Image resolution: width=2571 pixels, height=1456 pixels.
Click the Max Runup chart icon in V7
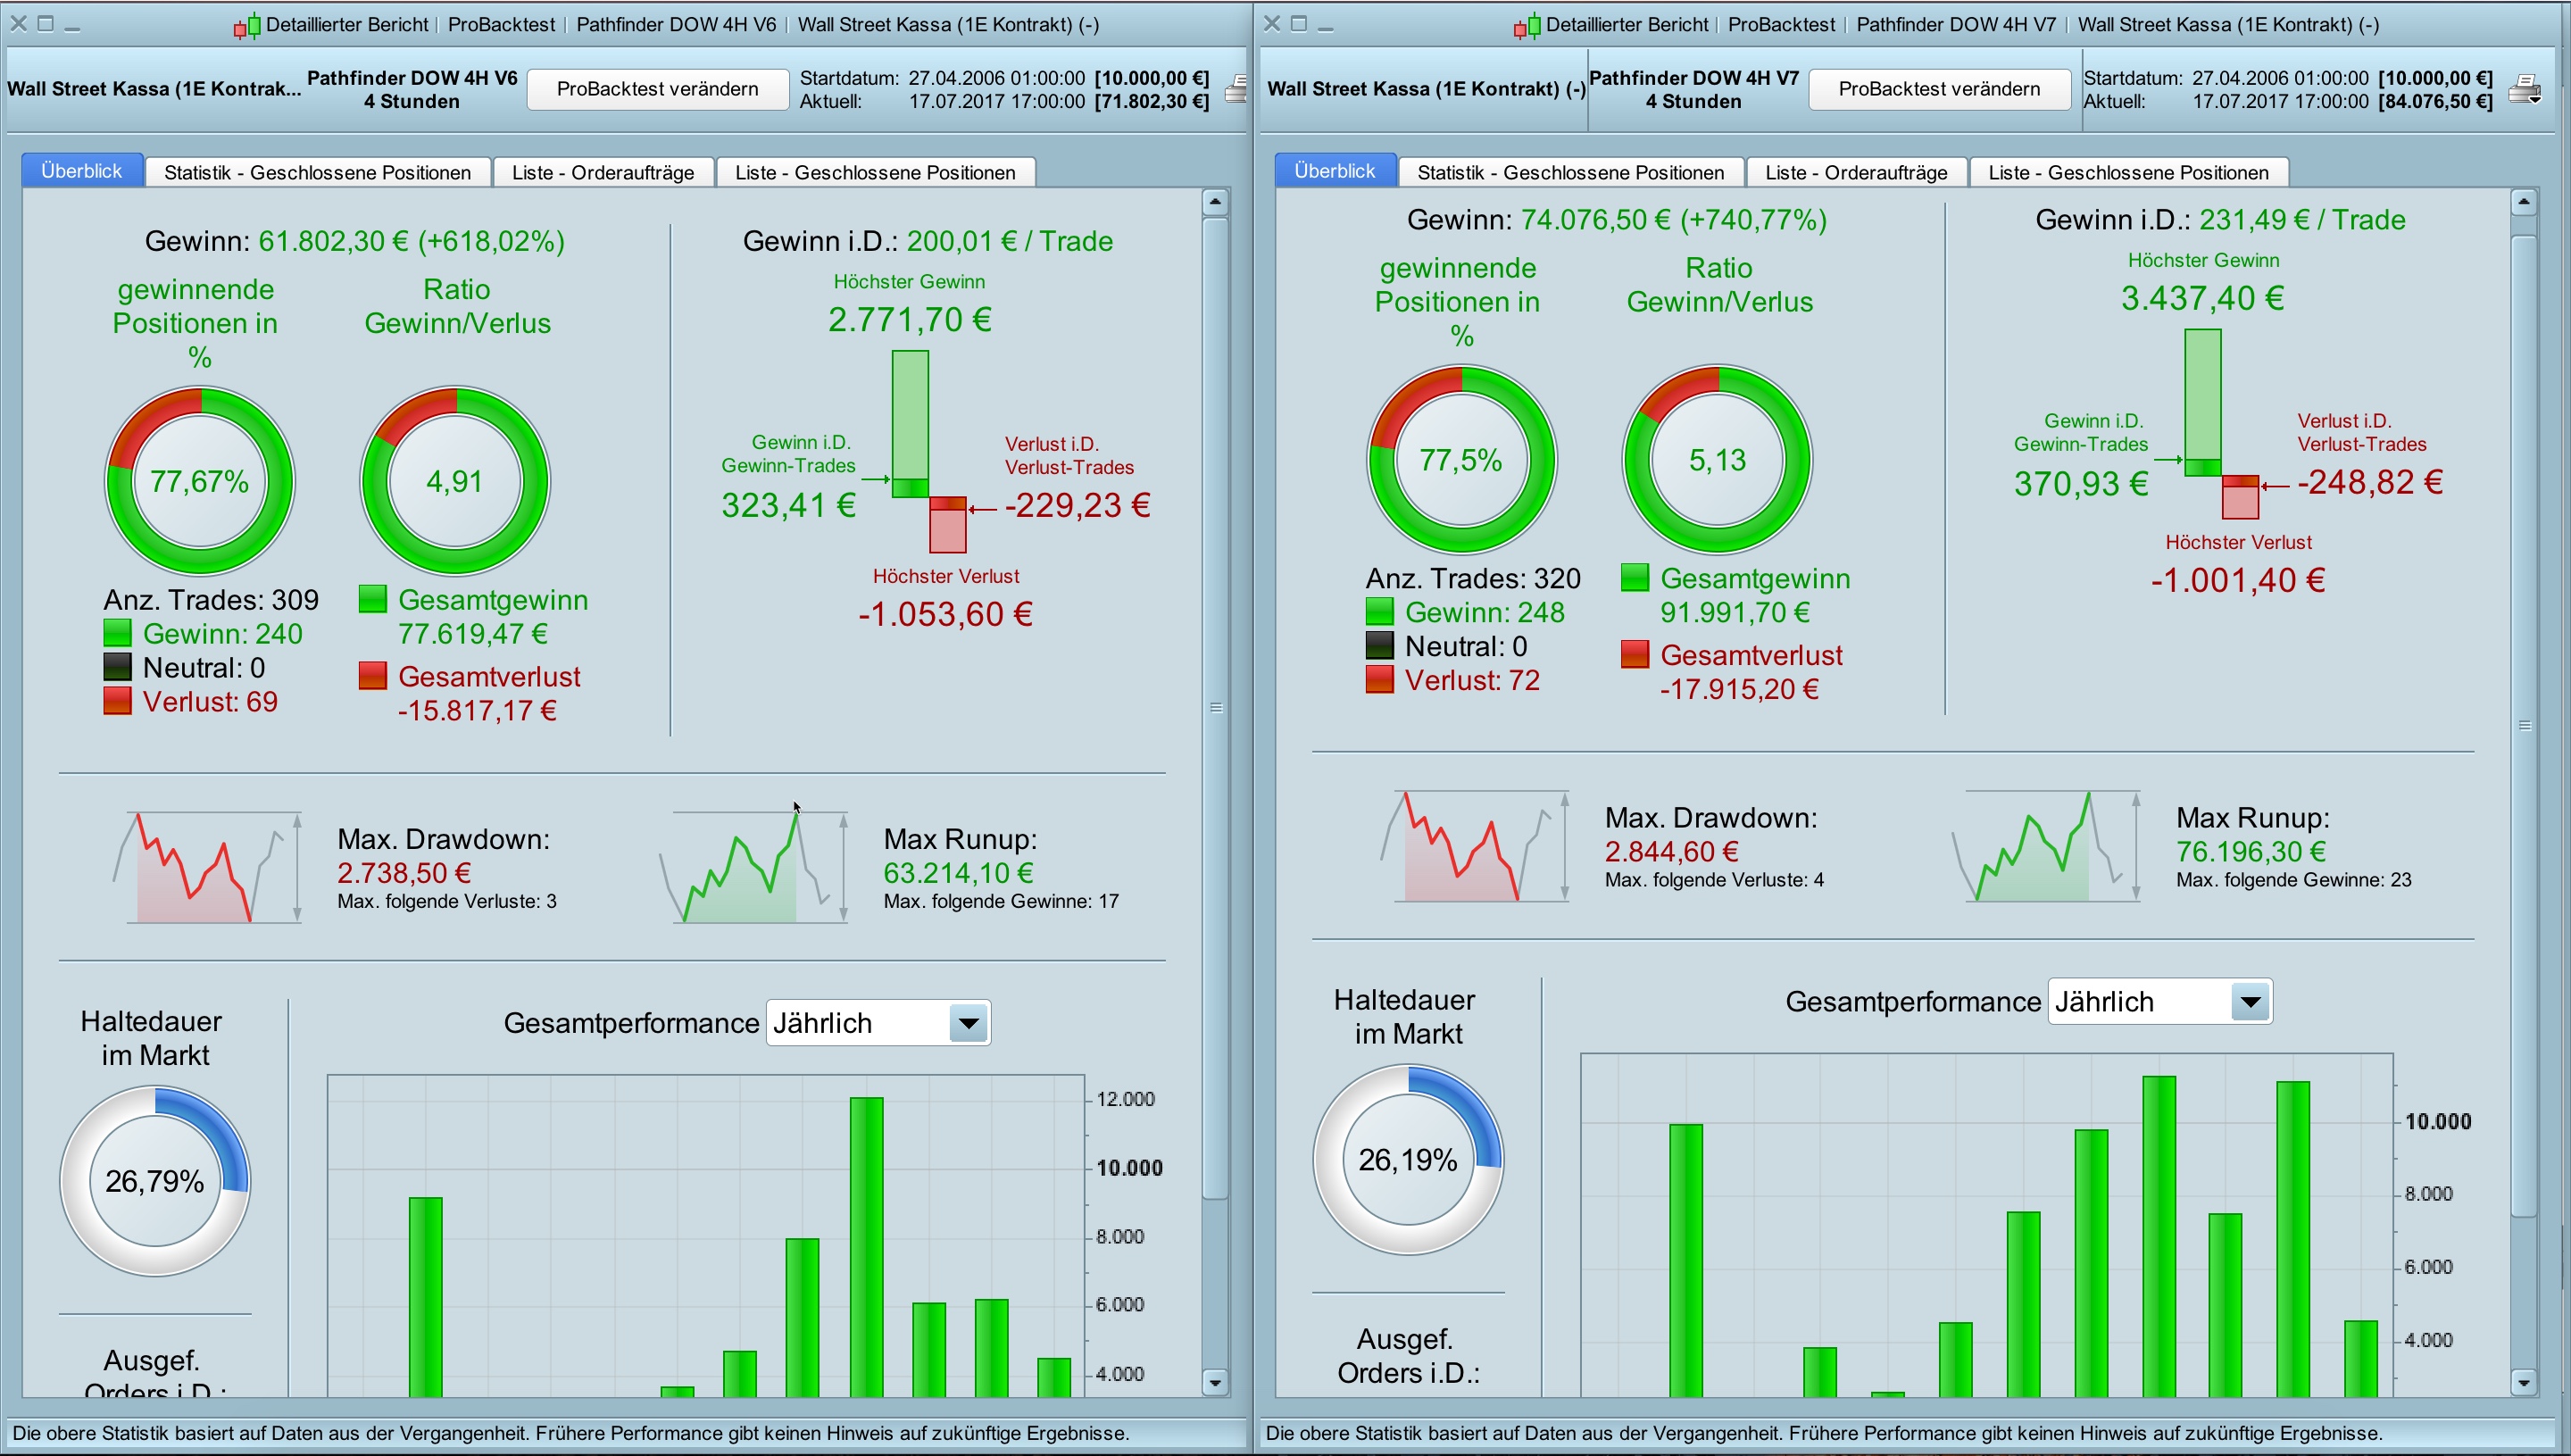click(2046, 846)
